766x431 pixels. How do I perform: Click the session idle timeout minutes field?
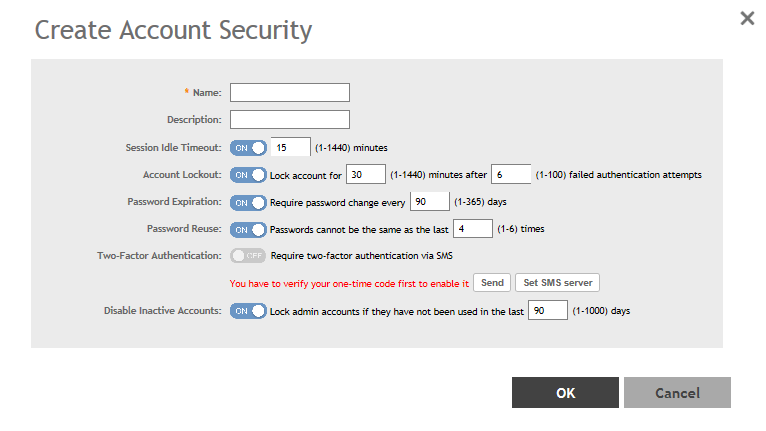tap(290, 148)
